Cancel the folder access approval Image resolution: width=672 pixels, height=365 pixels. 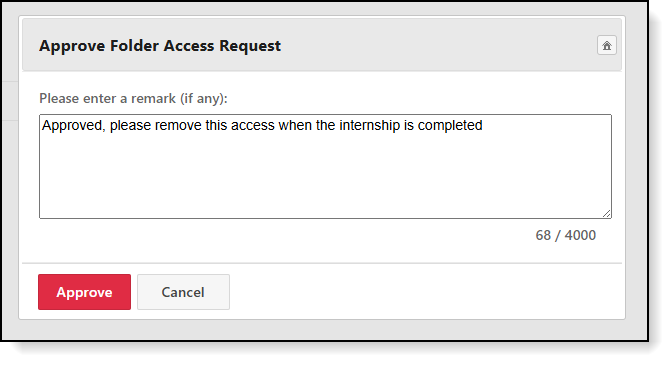[183, 292]
